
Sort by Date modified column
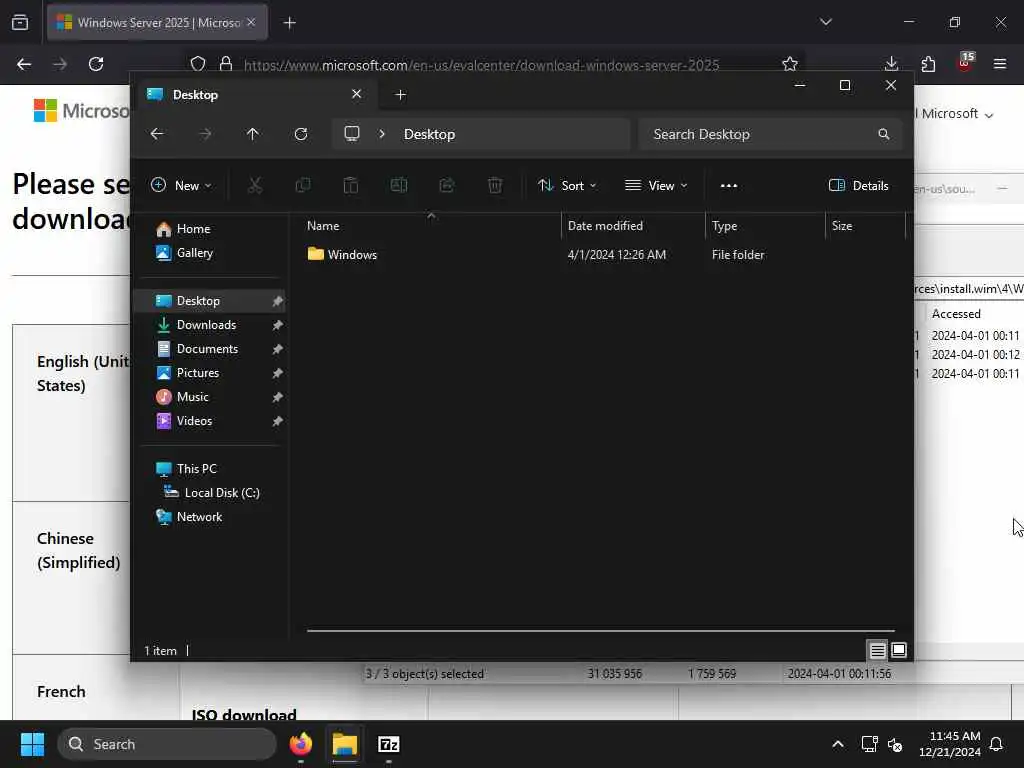point(633,226)
